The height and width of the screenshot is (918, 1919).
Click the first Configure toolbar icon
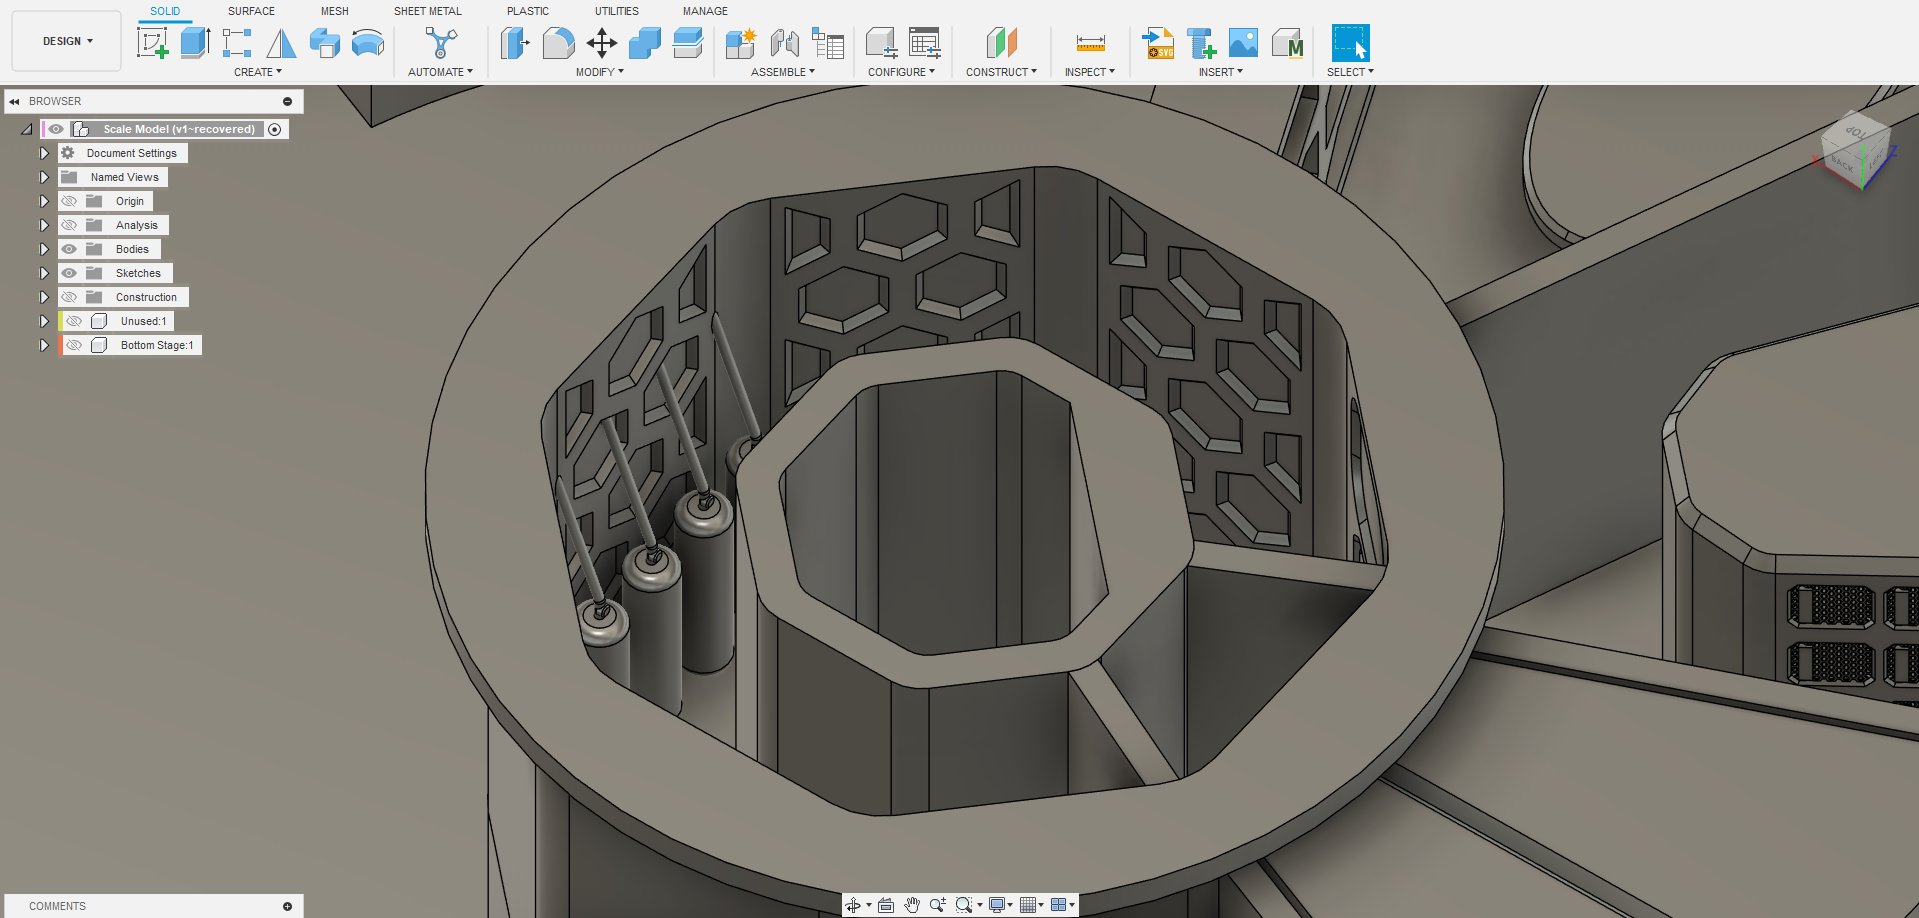(881, 43)
